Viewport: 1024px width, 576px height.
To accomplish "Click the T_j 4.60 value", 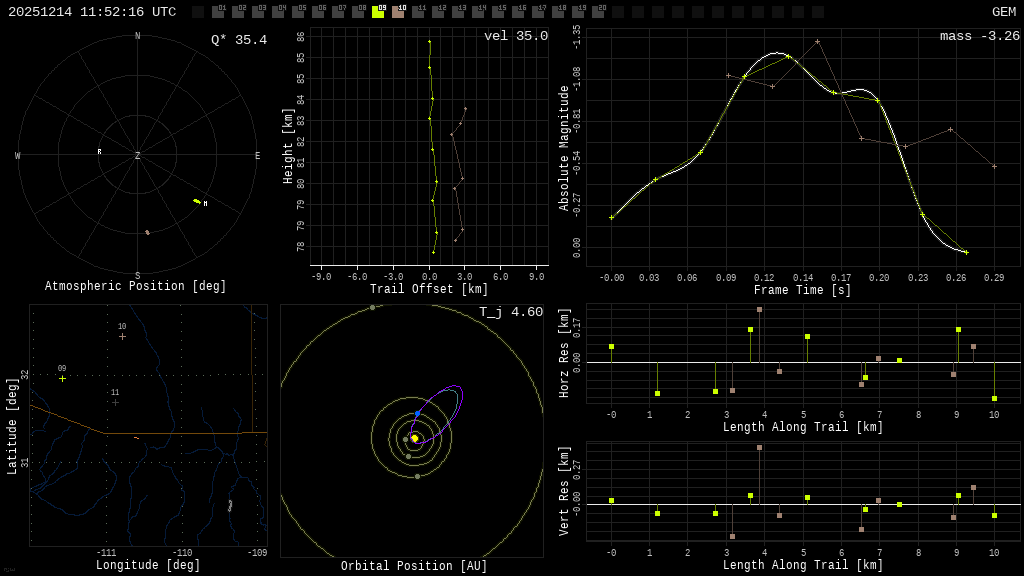I will (x=510, y=312).
